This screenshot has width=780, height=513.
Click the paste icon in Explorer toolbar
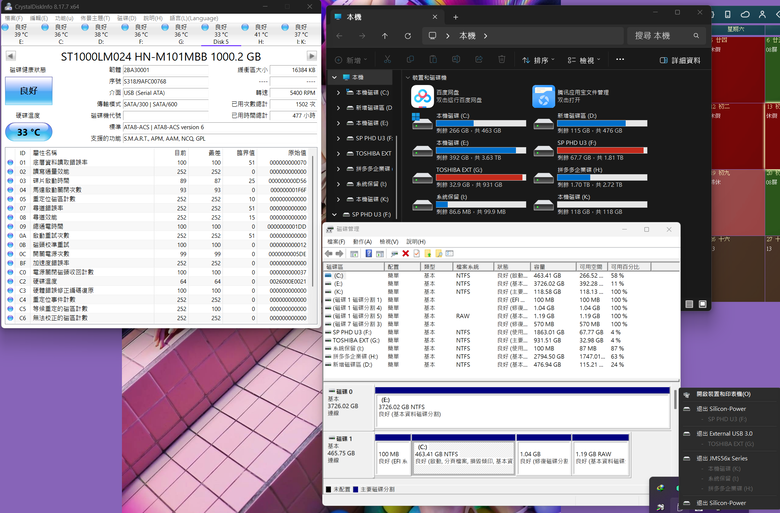pyautogui.click(x=433, y=60)
